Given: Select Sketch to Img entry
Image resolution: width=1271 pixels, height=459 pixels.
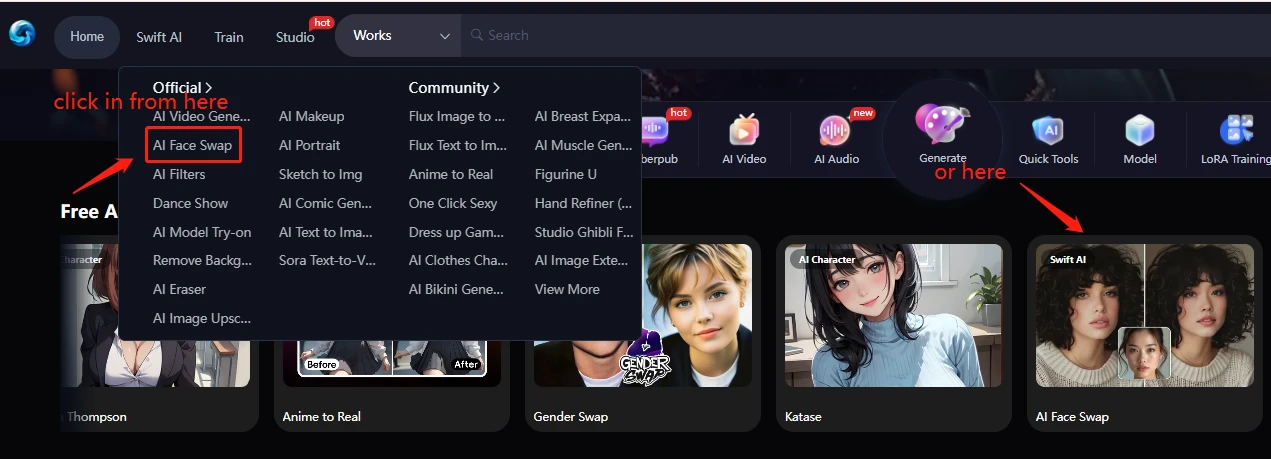Looking at the screenshot, I should point(320,174).
